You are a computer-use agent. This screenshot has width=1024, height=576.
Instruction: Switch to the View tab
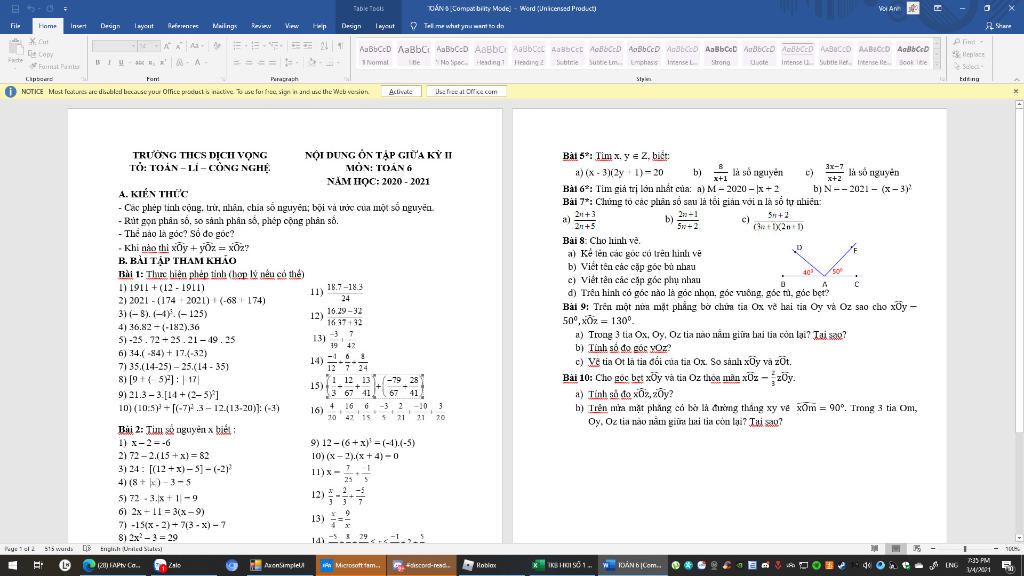pyautogui.click(x=292, y=26)
